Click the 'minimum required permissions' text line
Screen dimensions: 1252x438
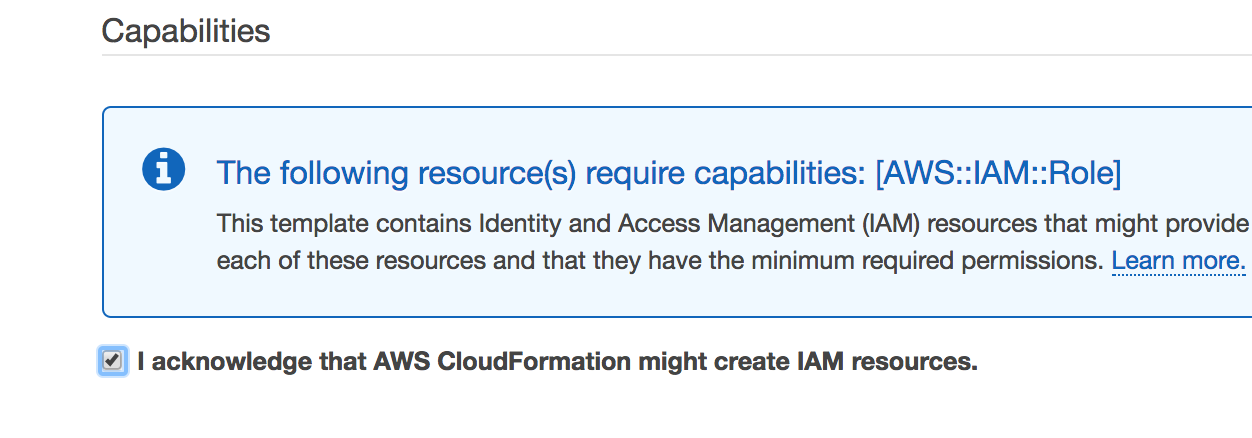pyautogui.click(x=660, y=262)
